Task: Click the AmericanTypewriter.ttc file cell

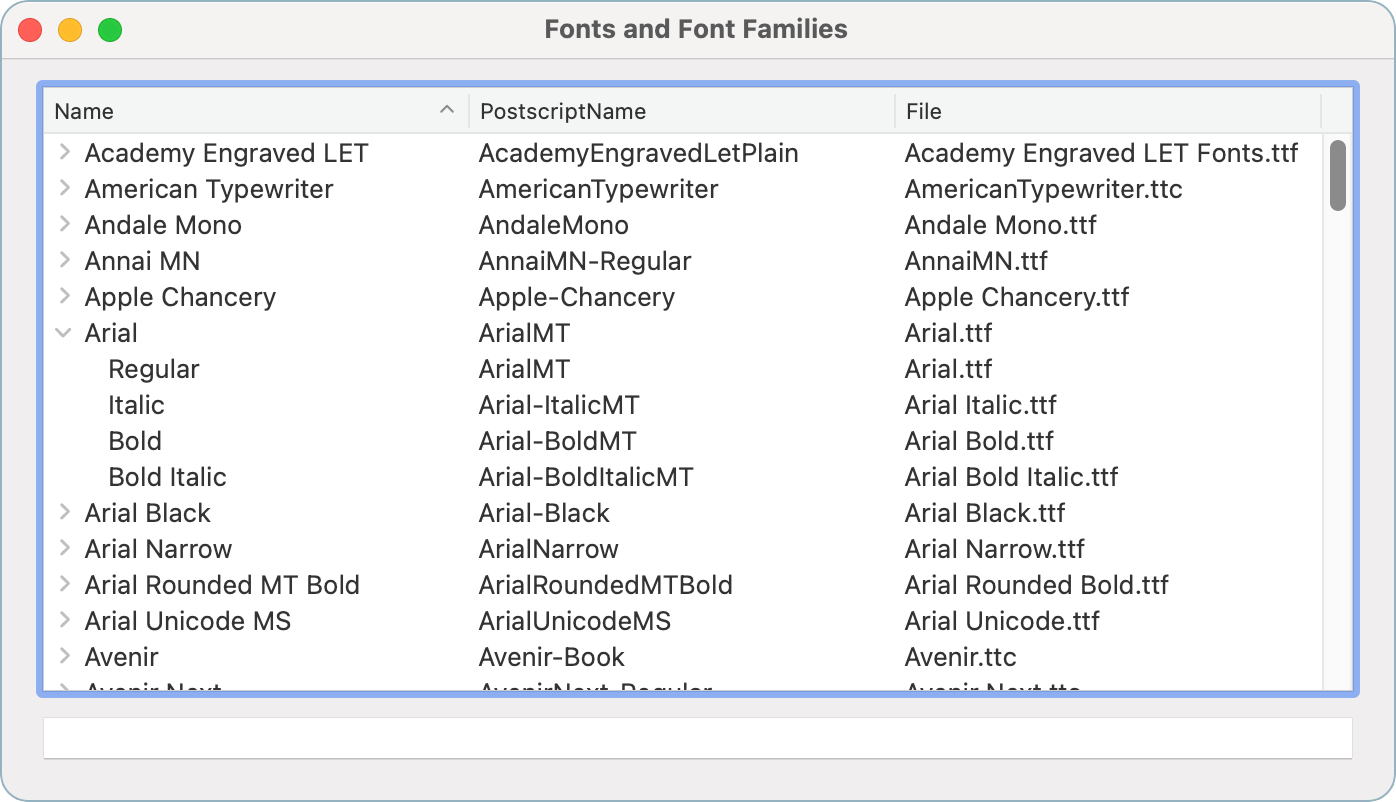Action: [x=1044, y=189]
